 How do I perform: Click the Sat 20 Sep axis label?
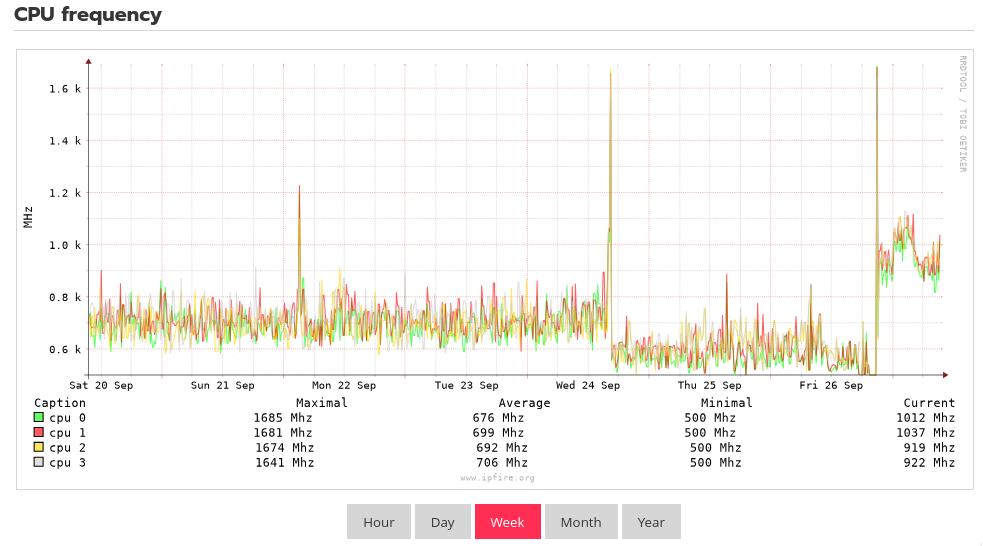101,385
